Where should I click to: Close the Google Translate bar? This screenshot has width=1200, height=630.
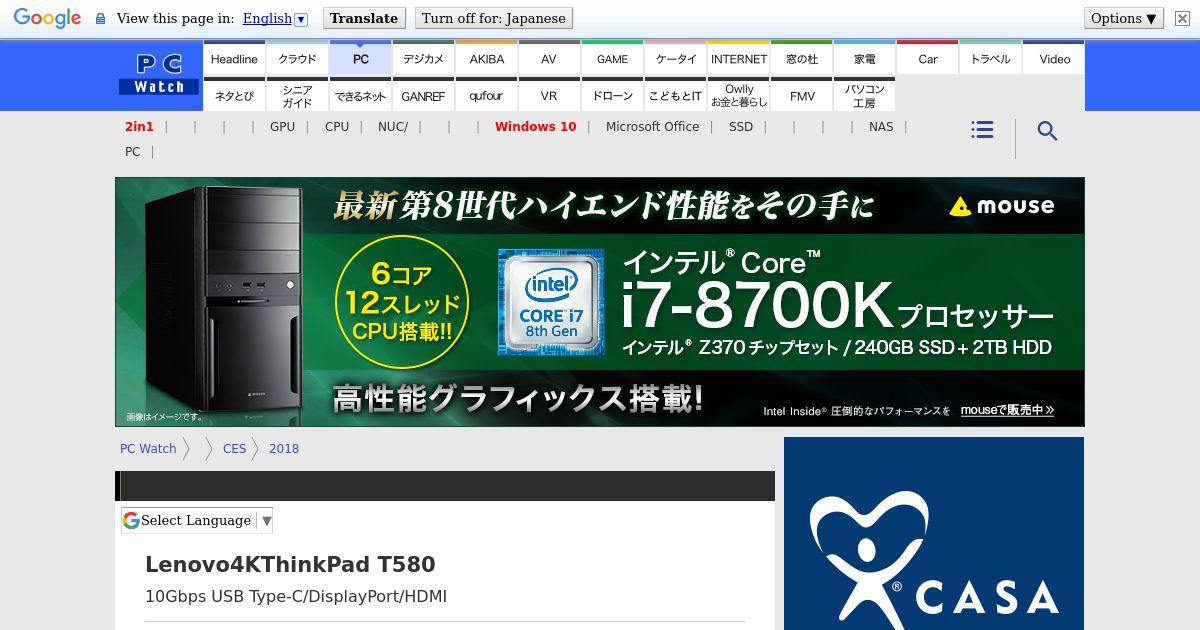coord(1181,18)
